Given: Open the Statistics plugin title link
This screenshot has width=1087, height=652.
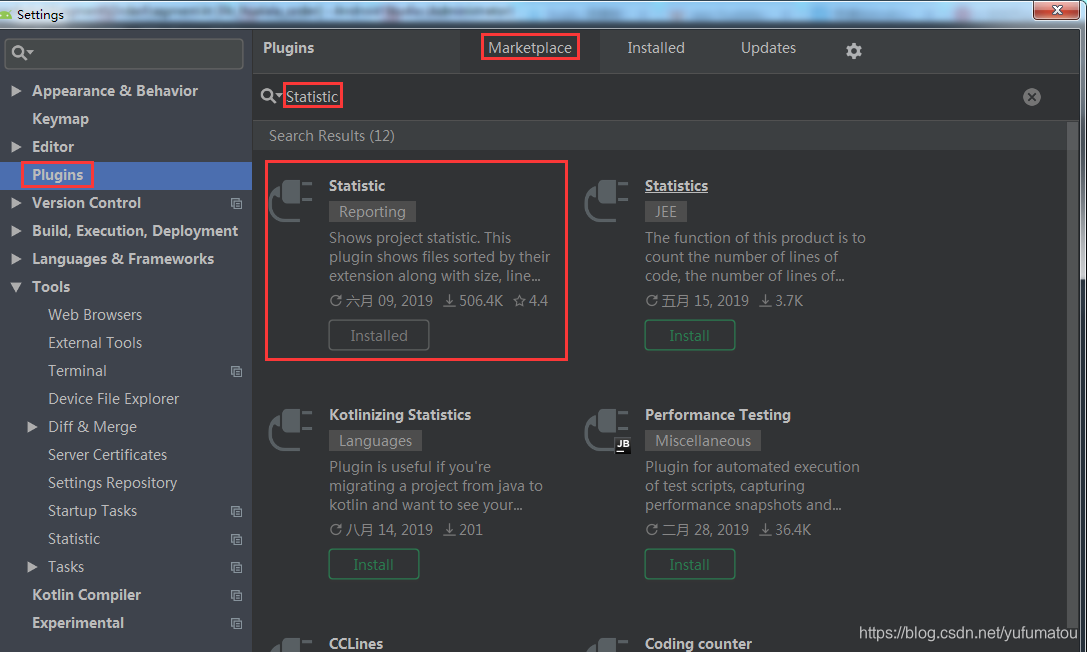Looking at the screenshot, I should [x=676, y=185].
